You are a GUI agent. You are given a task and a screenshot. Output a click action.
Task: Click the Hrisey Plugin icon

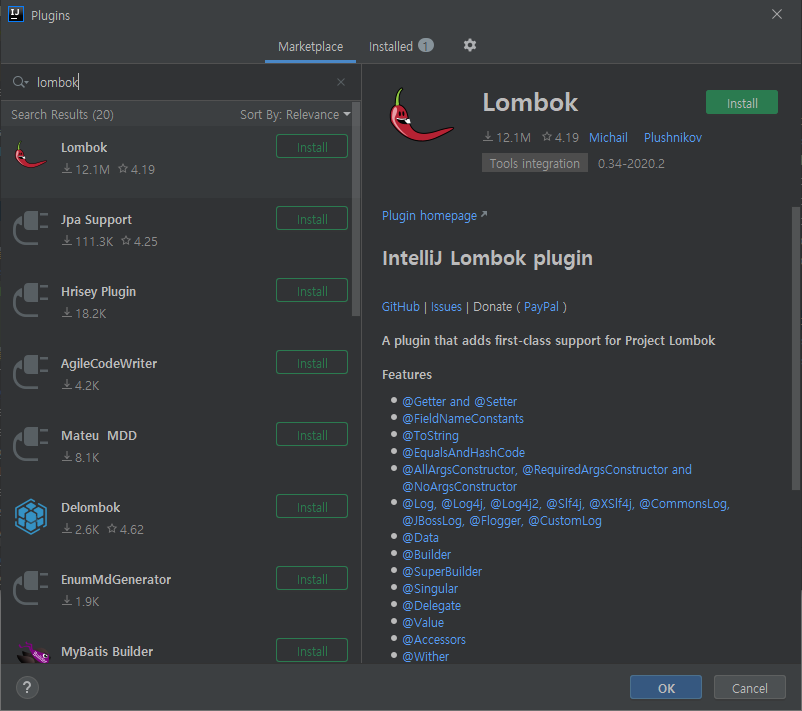31,300
